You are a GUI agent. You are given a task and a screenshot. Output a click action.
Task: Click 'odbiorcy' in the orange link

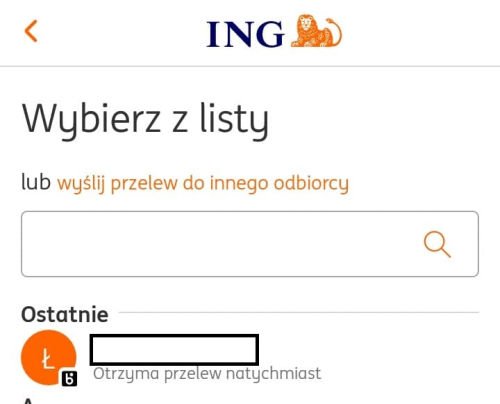311,184
